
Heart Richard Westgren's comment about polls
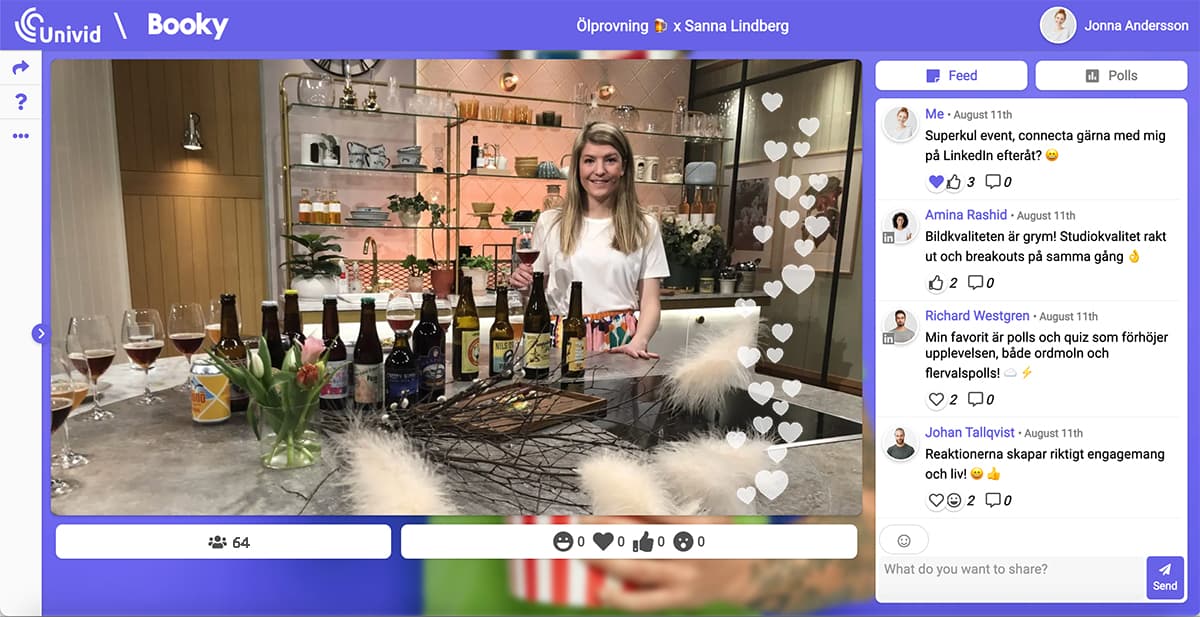coord(936,399)
